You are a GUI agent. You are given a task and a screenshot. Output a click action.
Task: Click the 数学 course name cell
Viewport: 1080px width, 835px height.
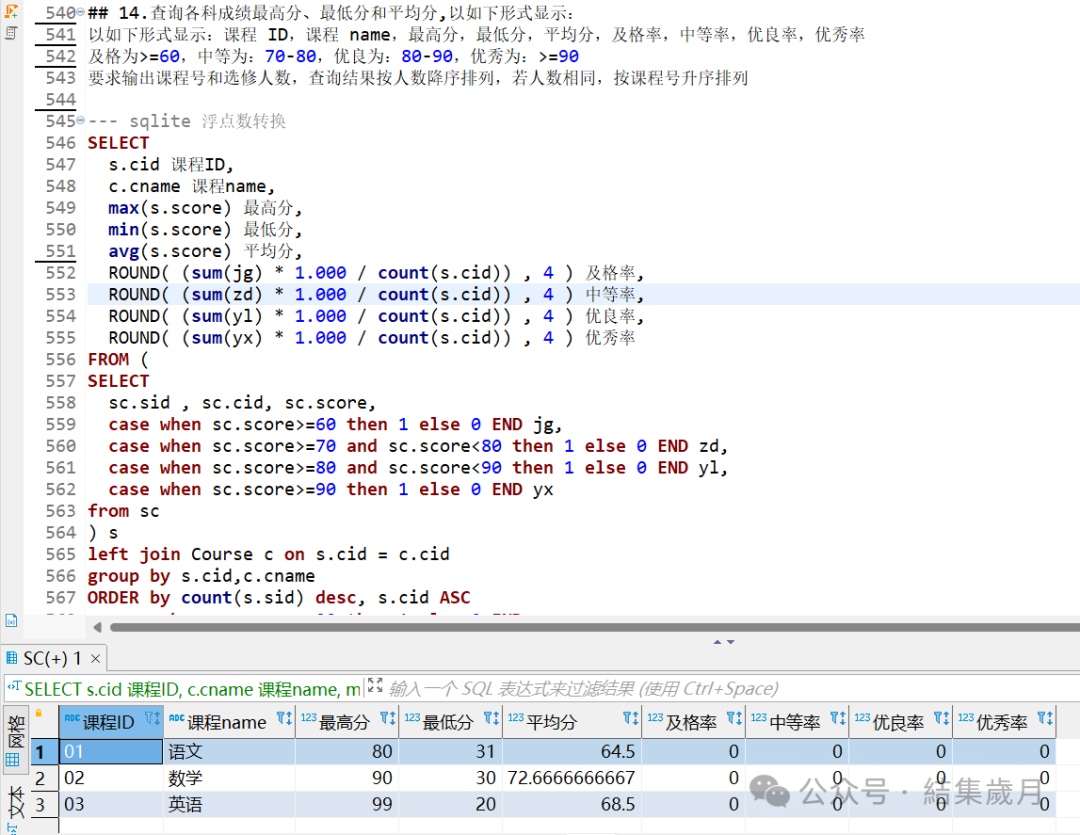pos(229,779)
